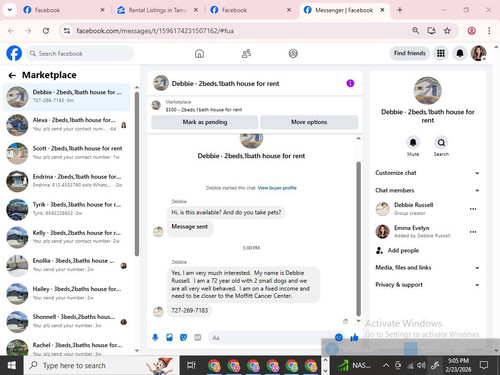This screenshot has height=375, width=500.
Task: Open emoji picker in message box
Action: click(x=339, y=337)
